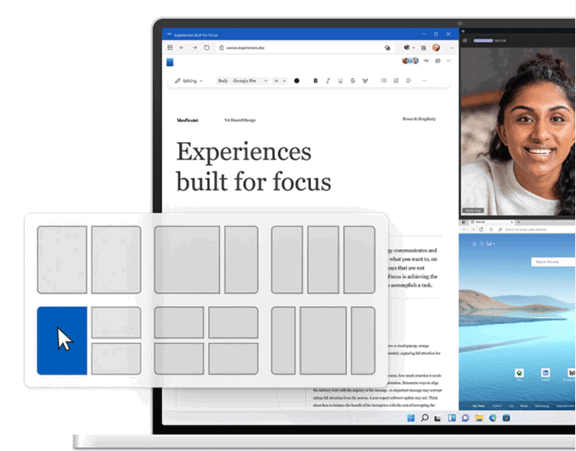Go forward with the browser forward arrow
The height and width of the screenshot is (451, 576).
pos(194,47)
